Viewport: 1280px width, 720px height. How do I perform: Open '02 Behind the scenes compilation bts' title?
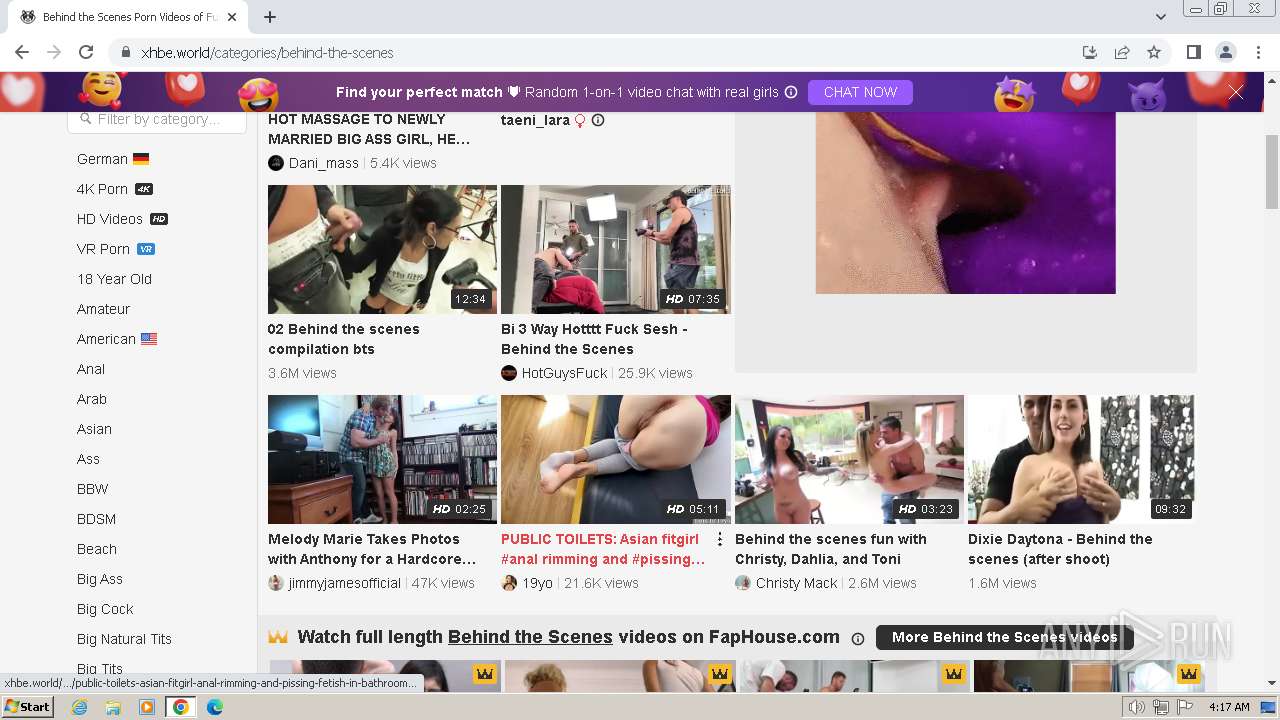coord(344,339)
